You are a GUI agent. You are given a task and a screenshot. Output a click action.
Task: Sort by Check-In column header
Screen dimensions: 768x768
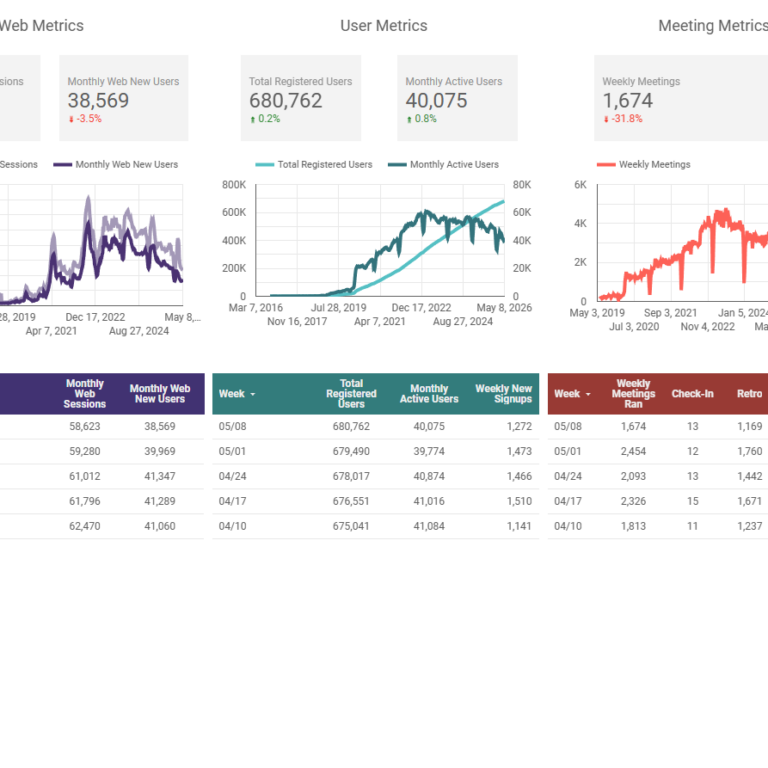[x=692, y=394]
